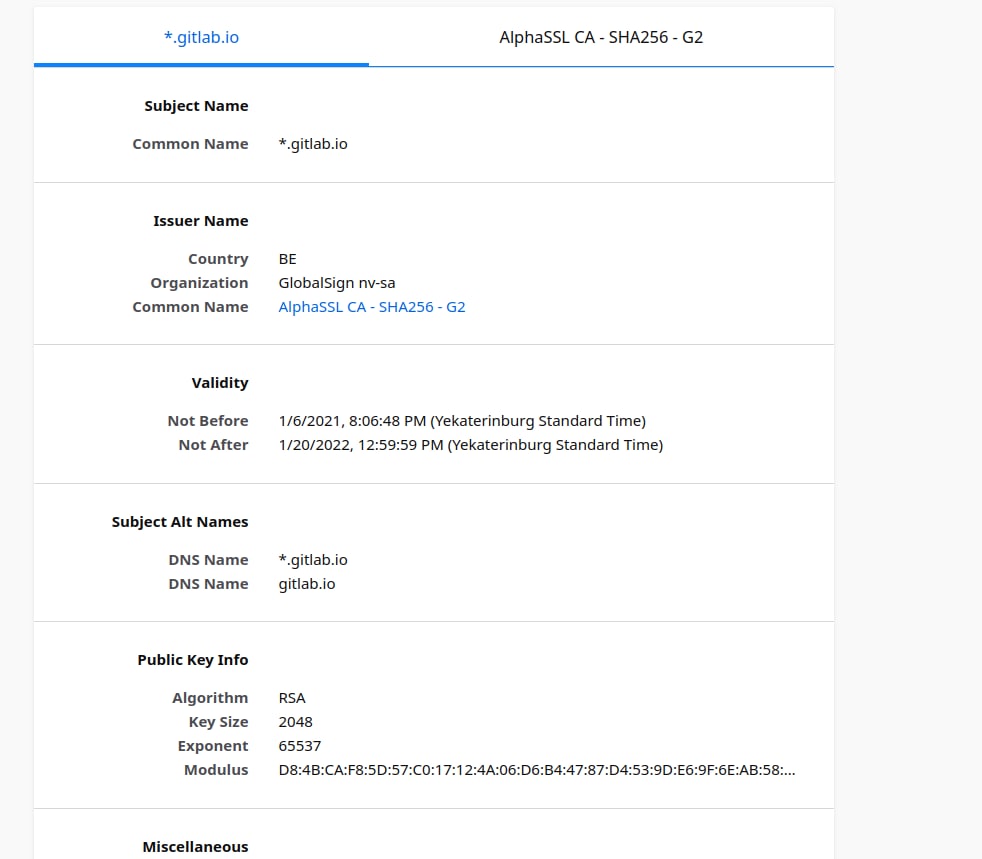
Task: Select the DNS Name value gitlab.io
Action: point(307,584)
